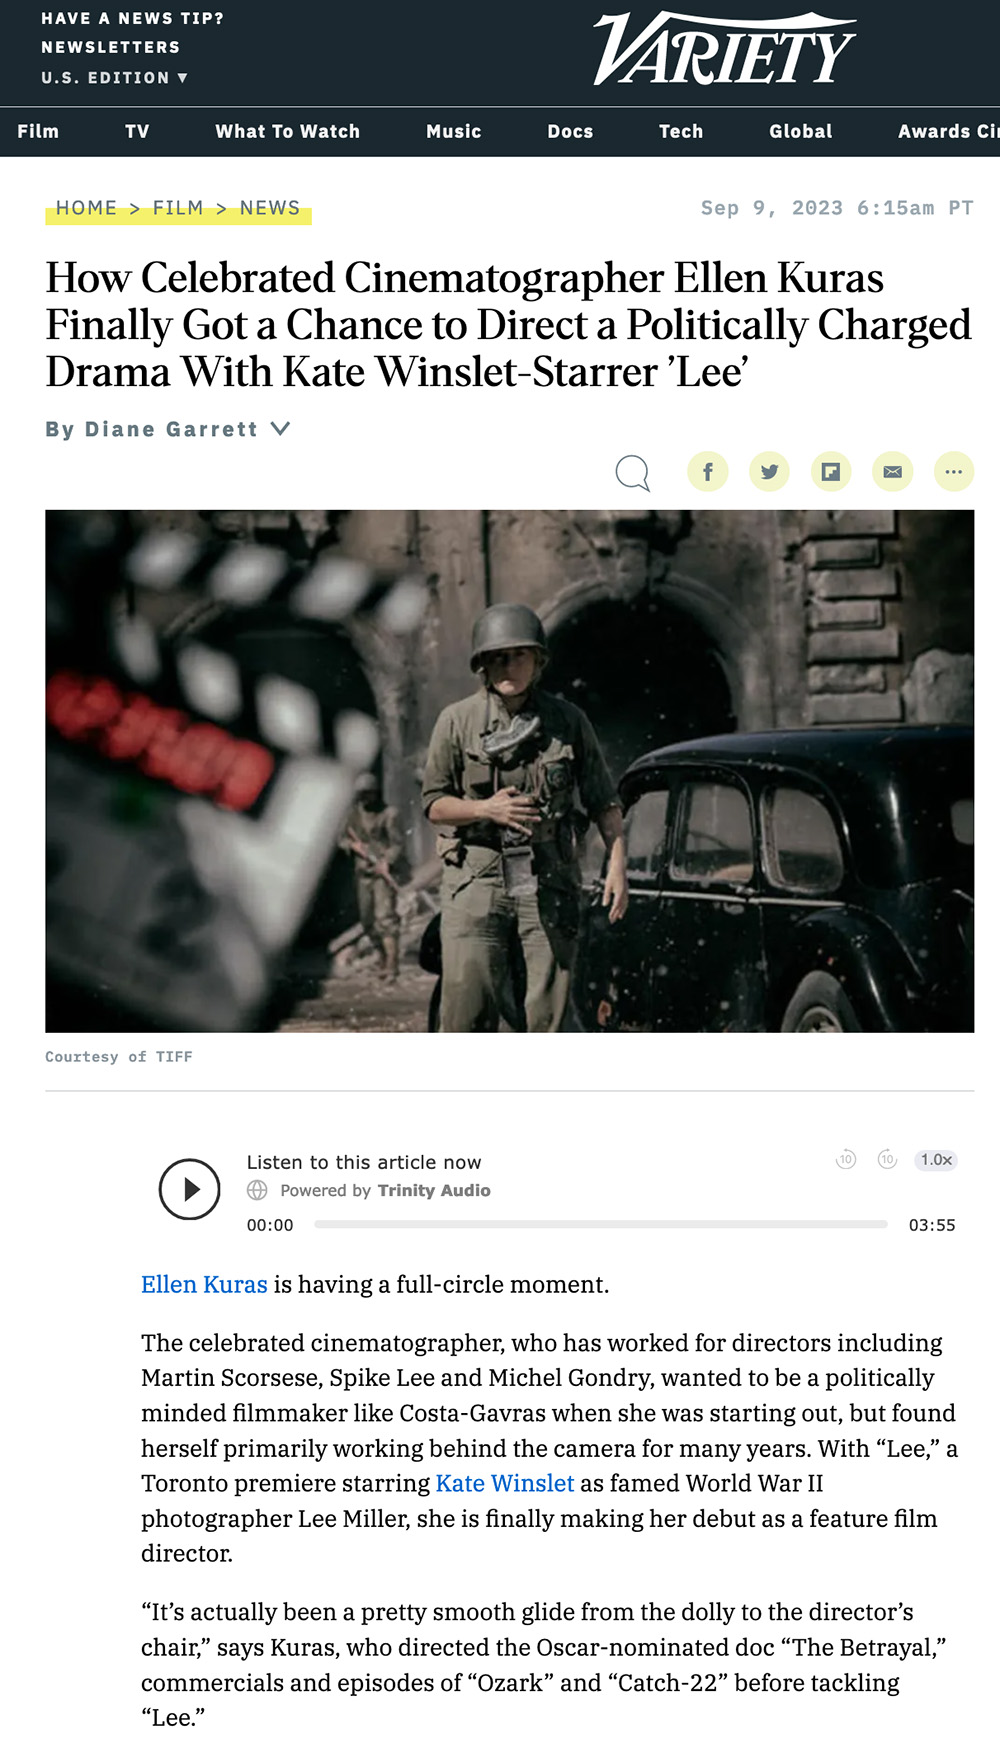
Task: Go to FILM in the breadcrumb
Action: (178, 208)
